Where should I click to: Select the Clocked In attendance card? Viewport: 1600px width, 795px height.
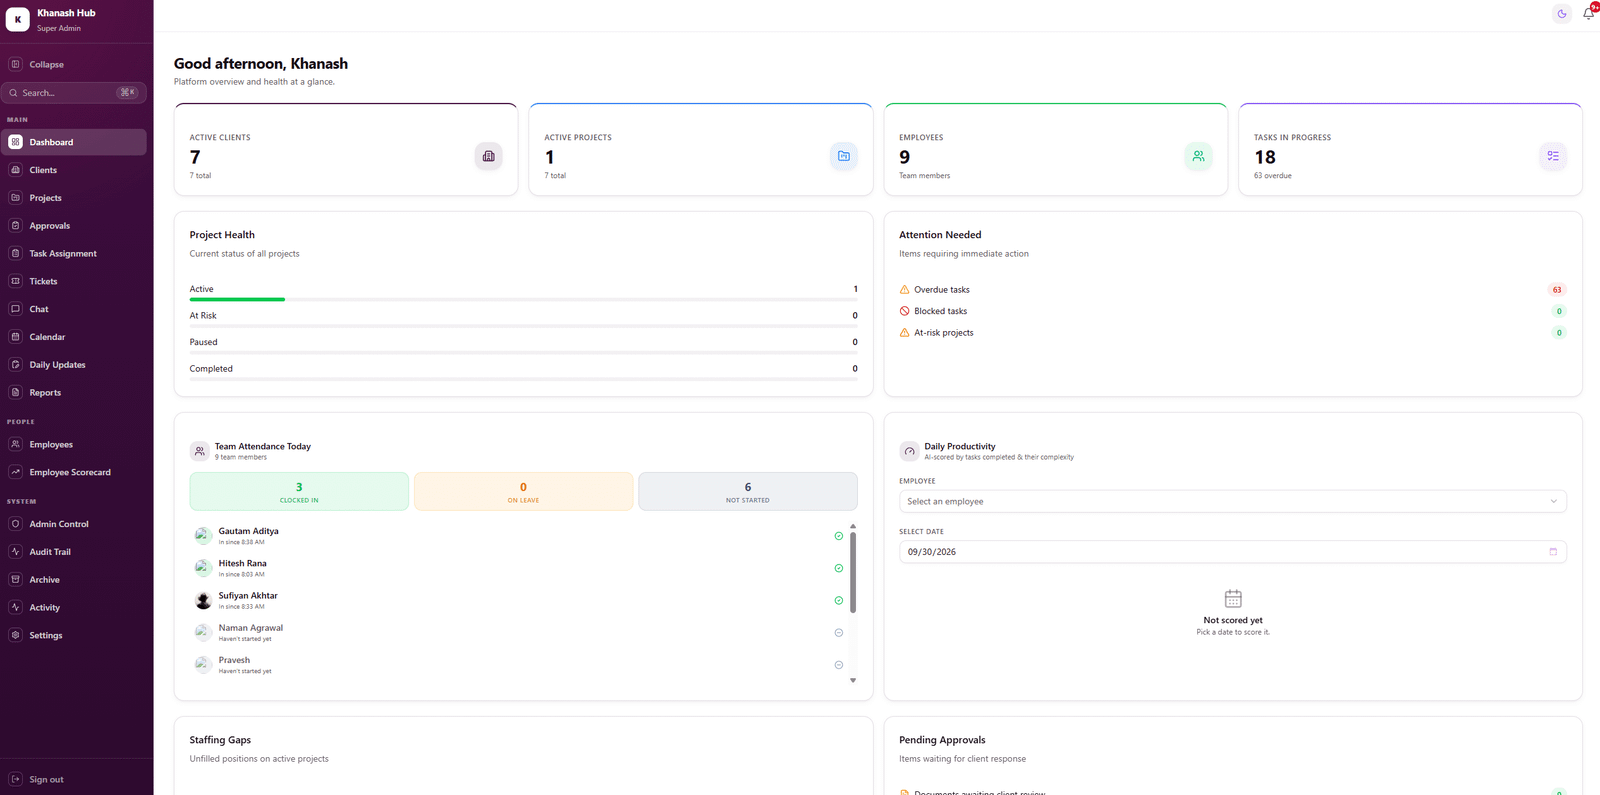[299, 491]
